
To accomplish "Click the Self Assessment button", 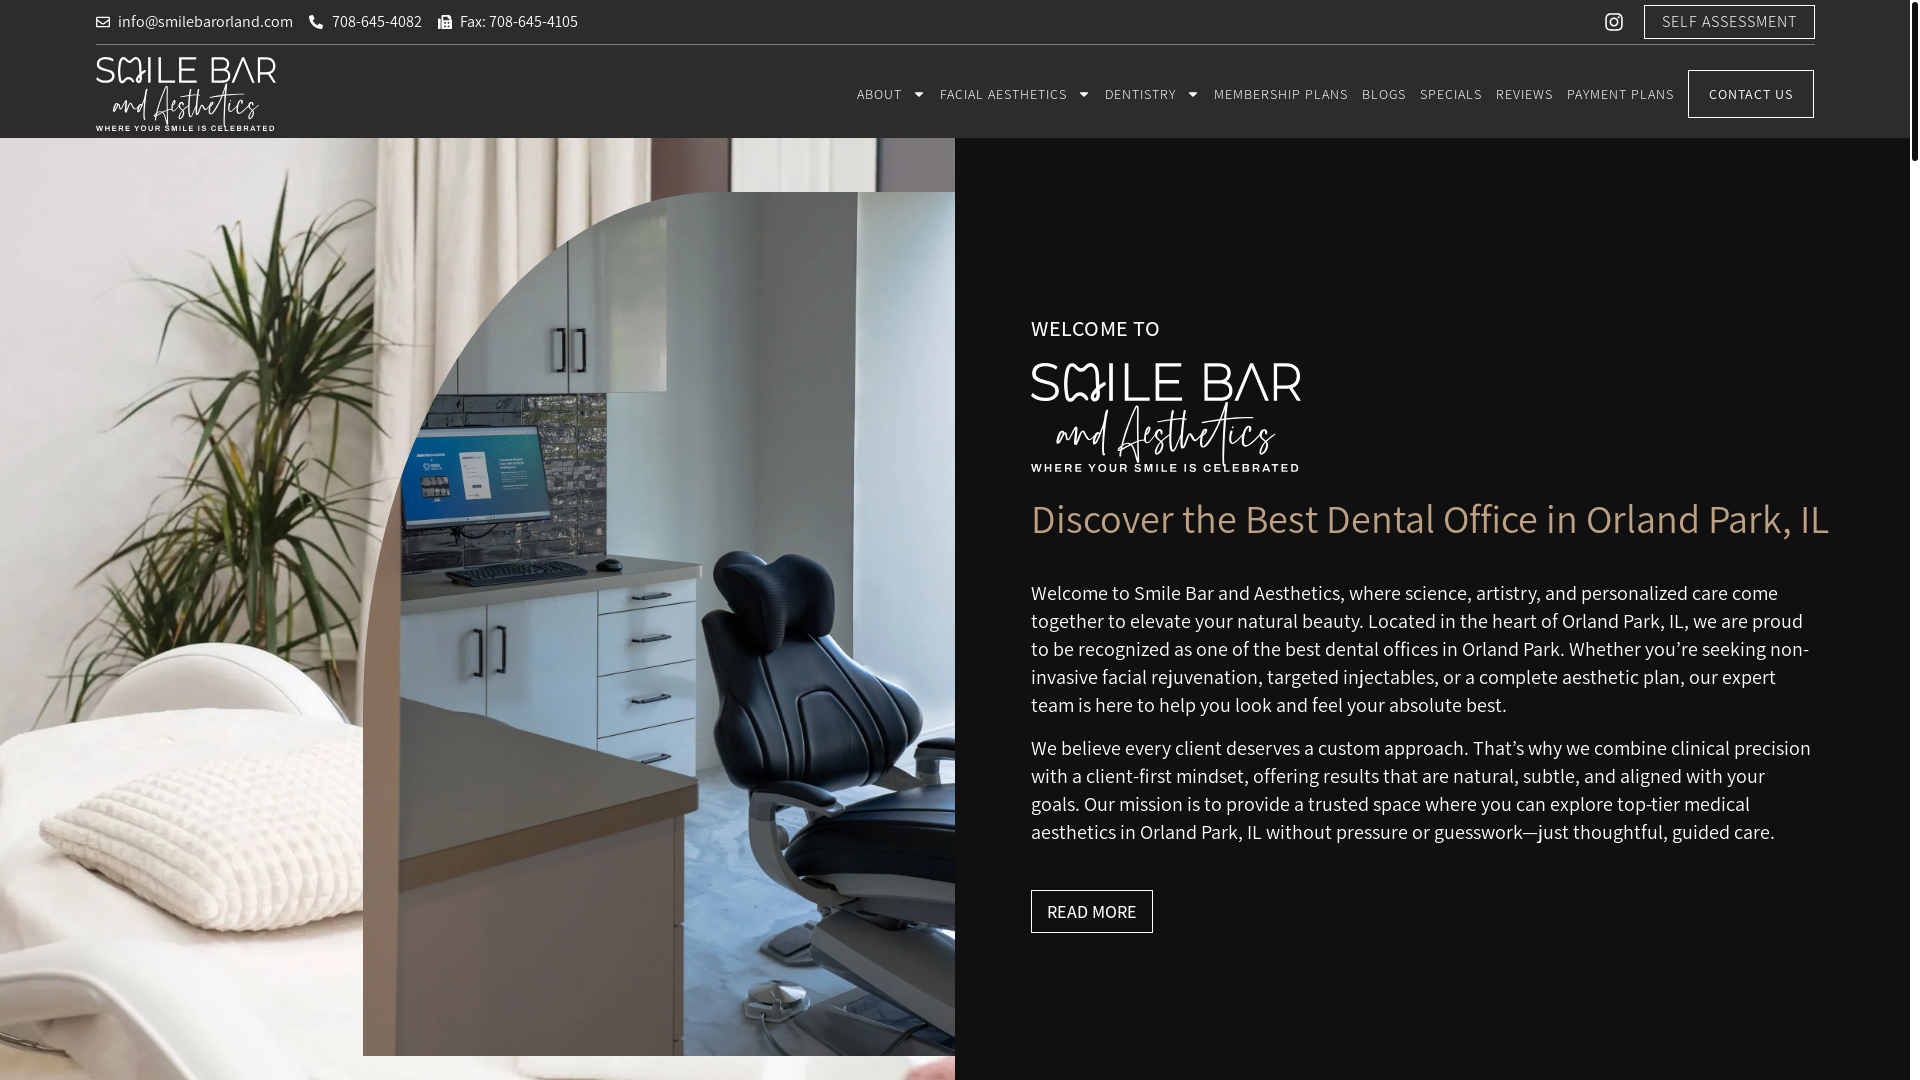I will (x=1729, y=22).
